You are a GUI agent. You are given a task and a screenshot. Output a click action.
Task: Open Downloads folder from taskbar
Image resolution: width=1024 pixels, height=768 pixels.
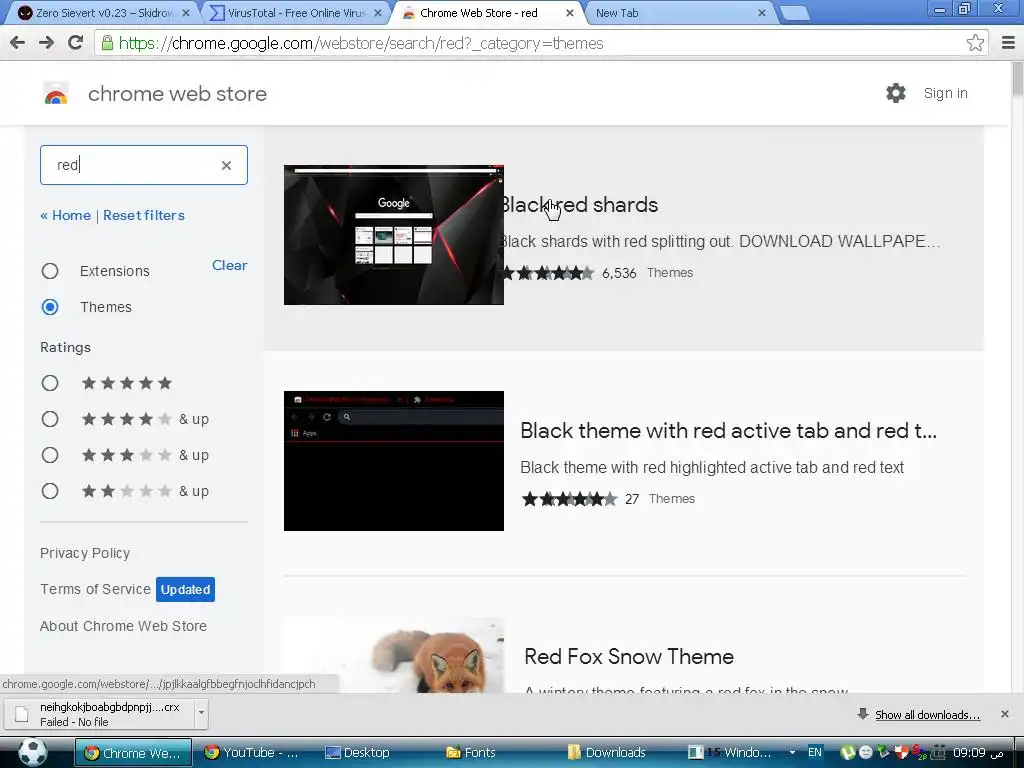click(x=607, y=752)
